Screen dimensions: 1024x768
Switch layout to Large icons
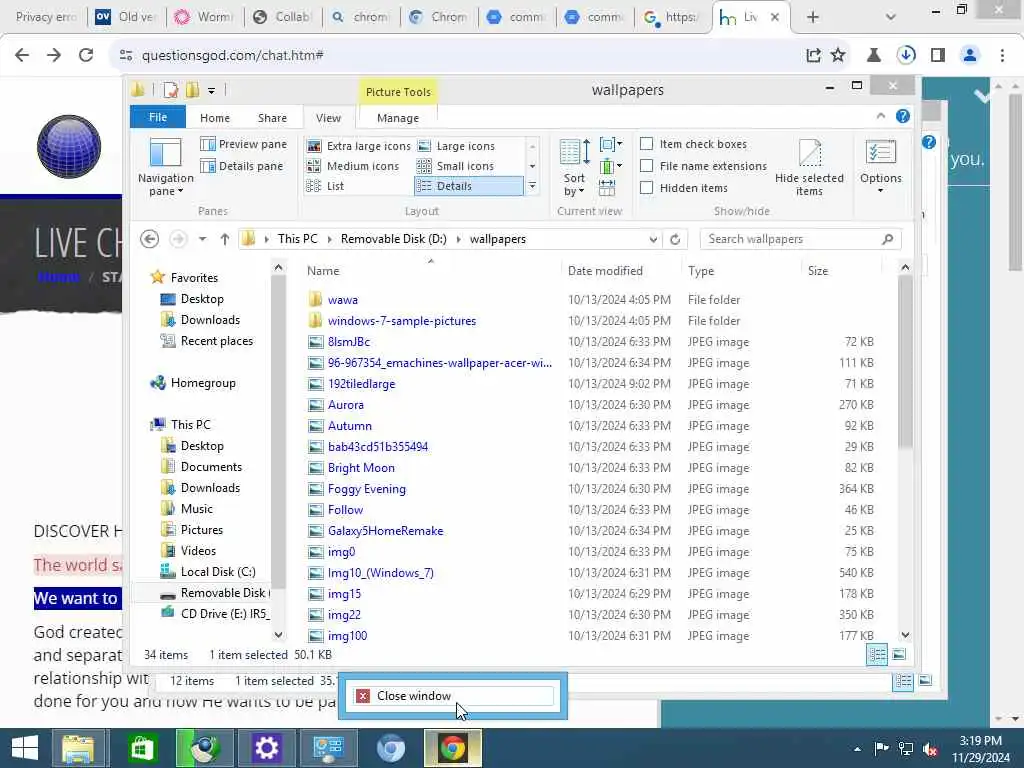pyautogui.click(x=456, y=146)
